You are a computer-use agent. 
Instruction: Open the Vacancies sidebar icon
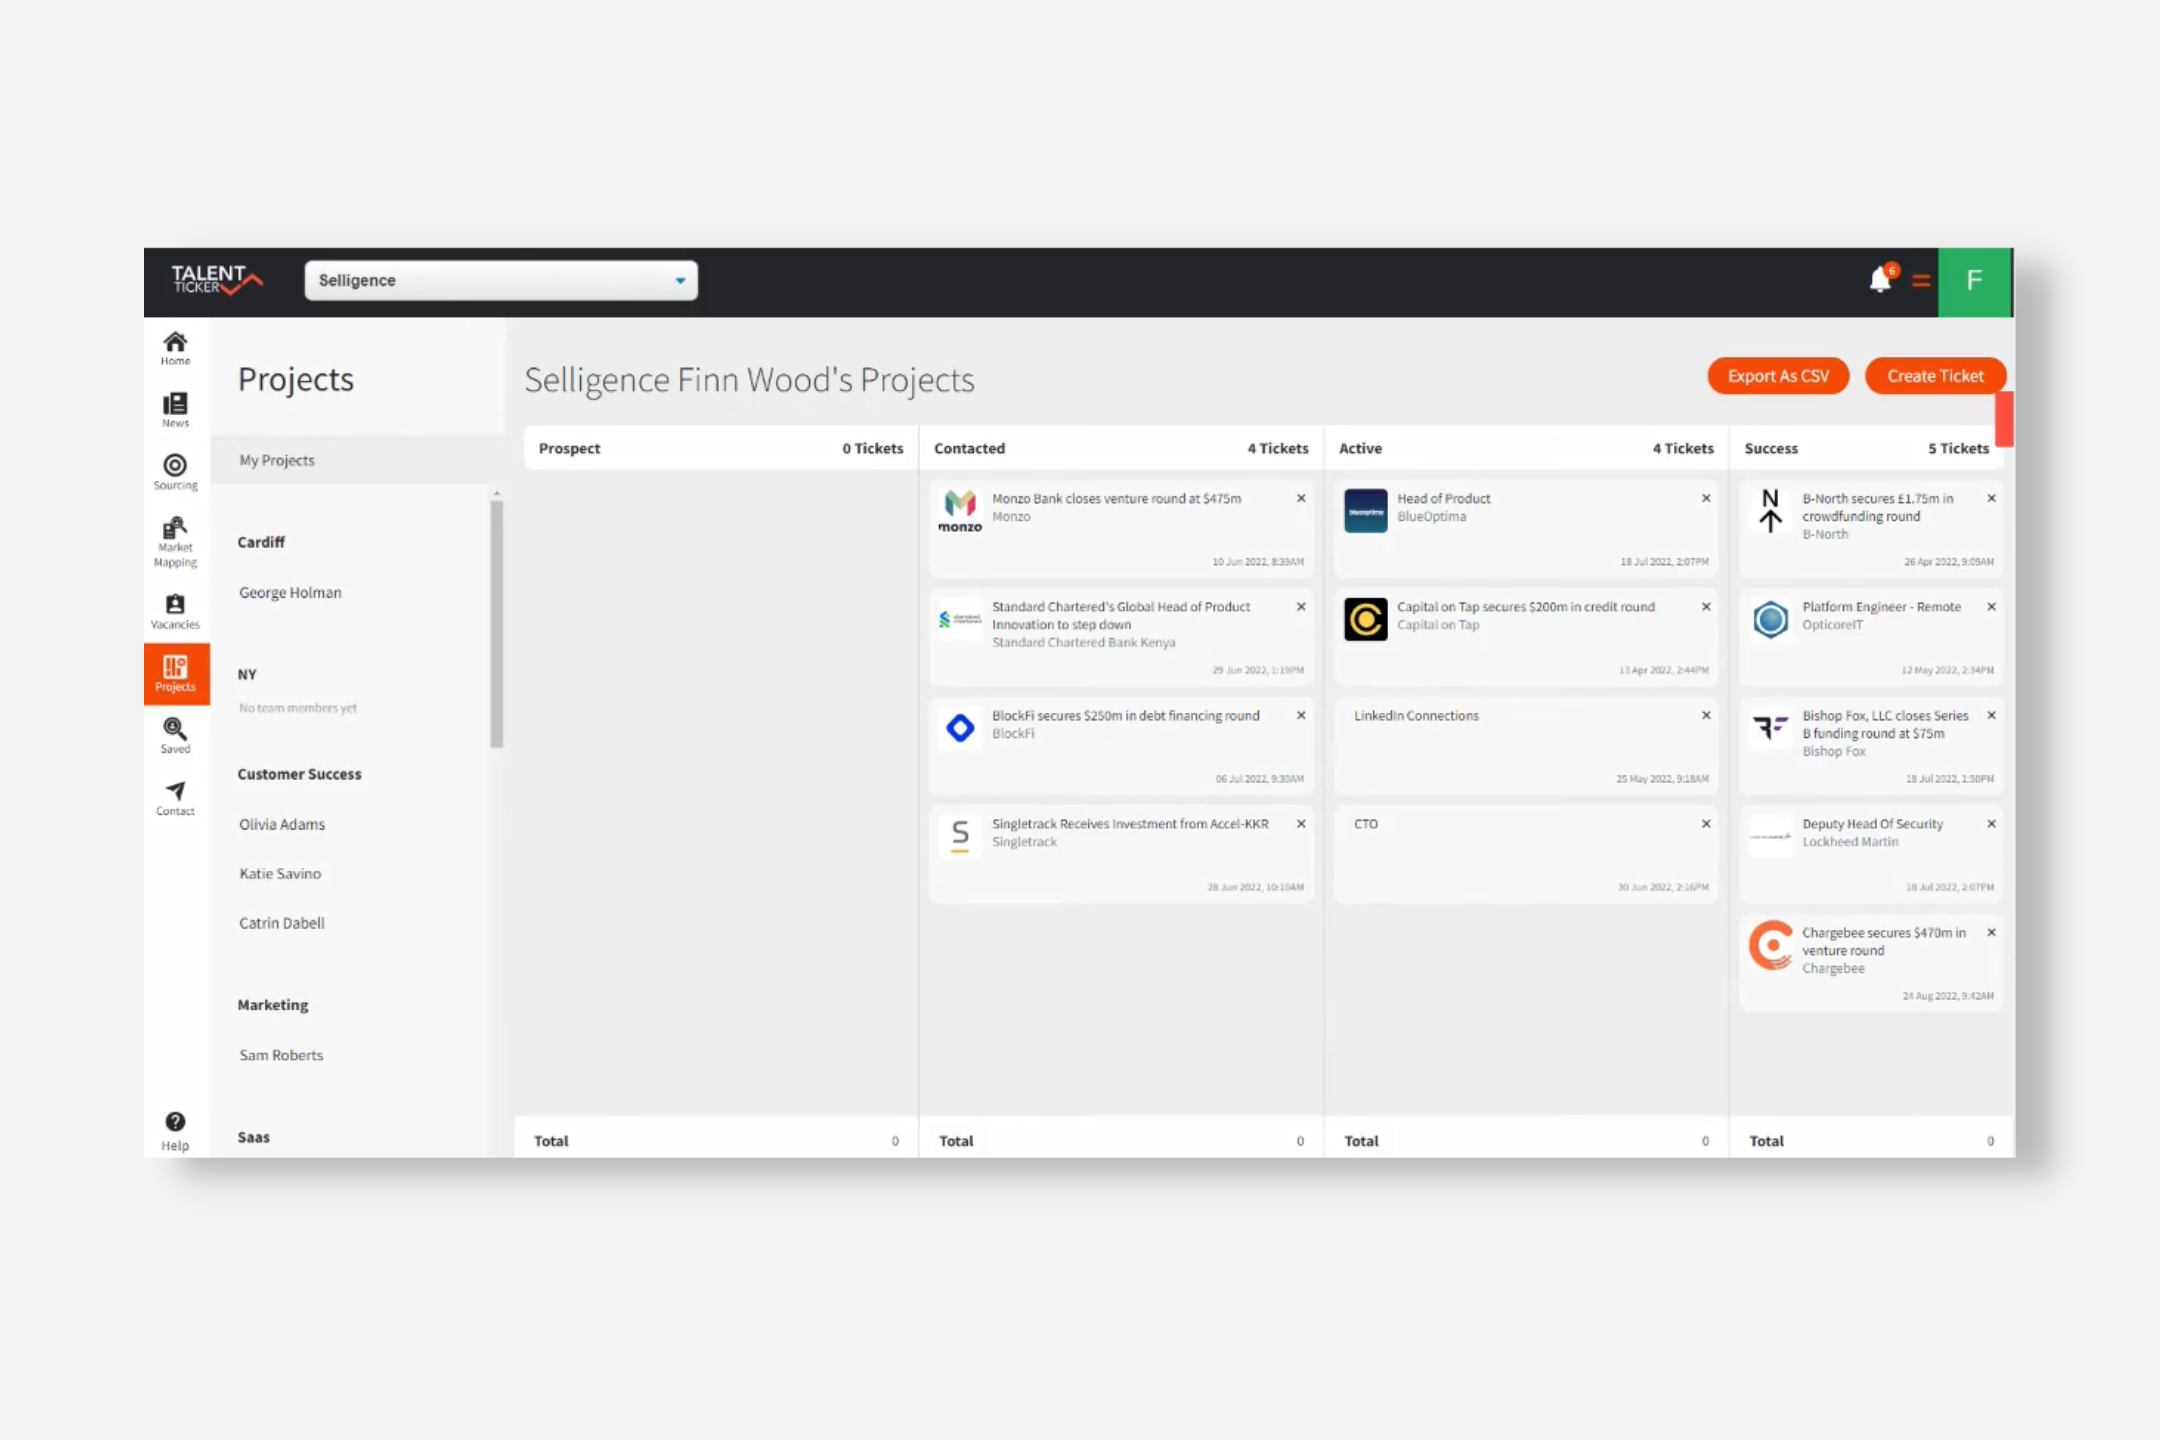pos(175,611)
